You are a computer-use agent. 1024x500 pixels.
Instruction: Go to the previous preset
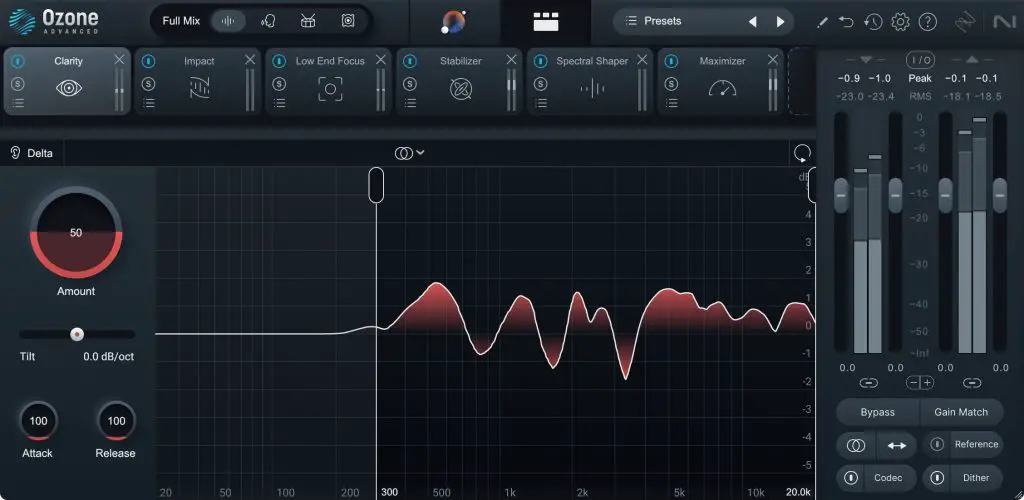752,22
